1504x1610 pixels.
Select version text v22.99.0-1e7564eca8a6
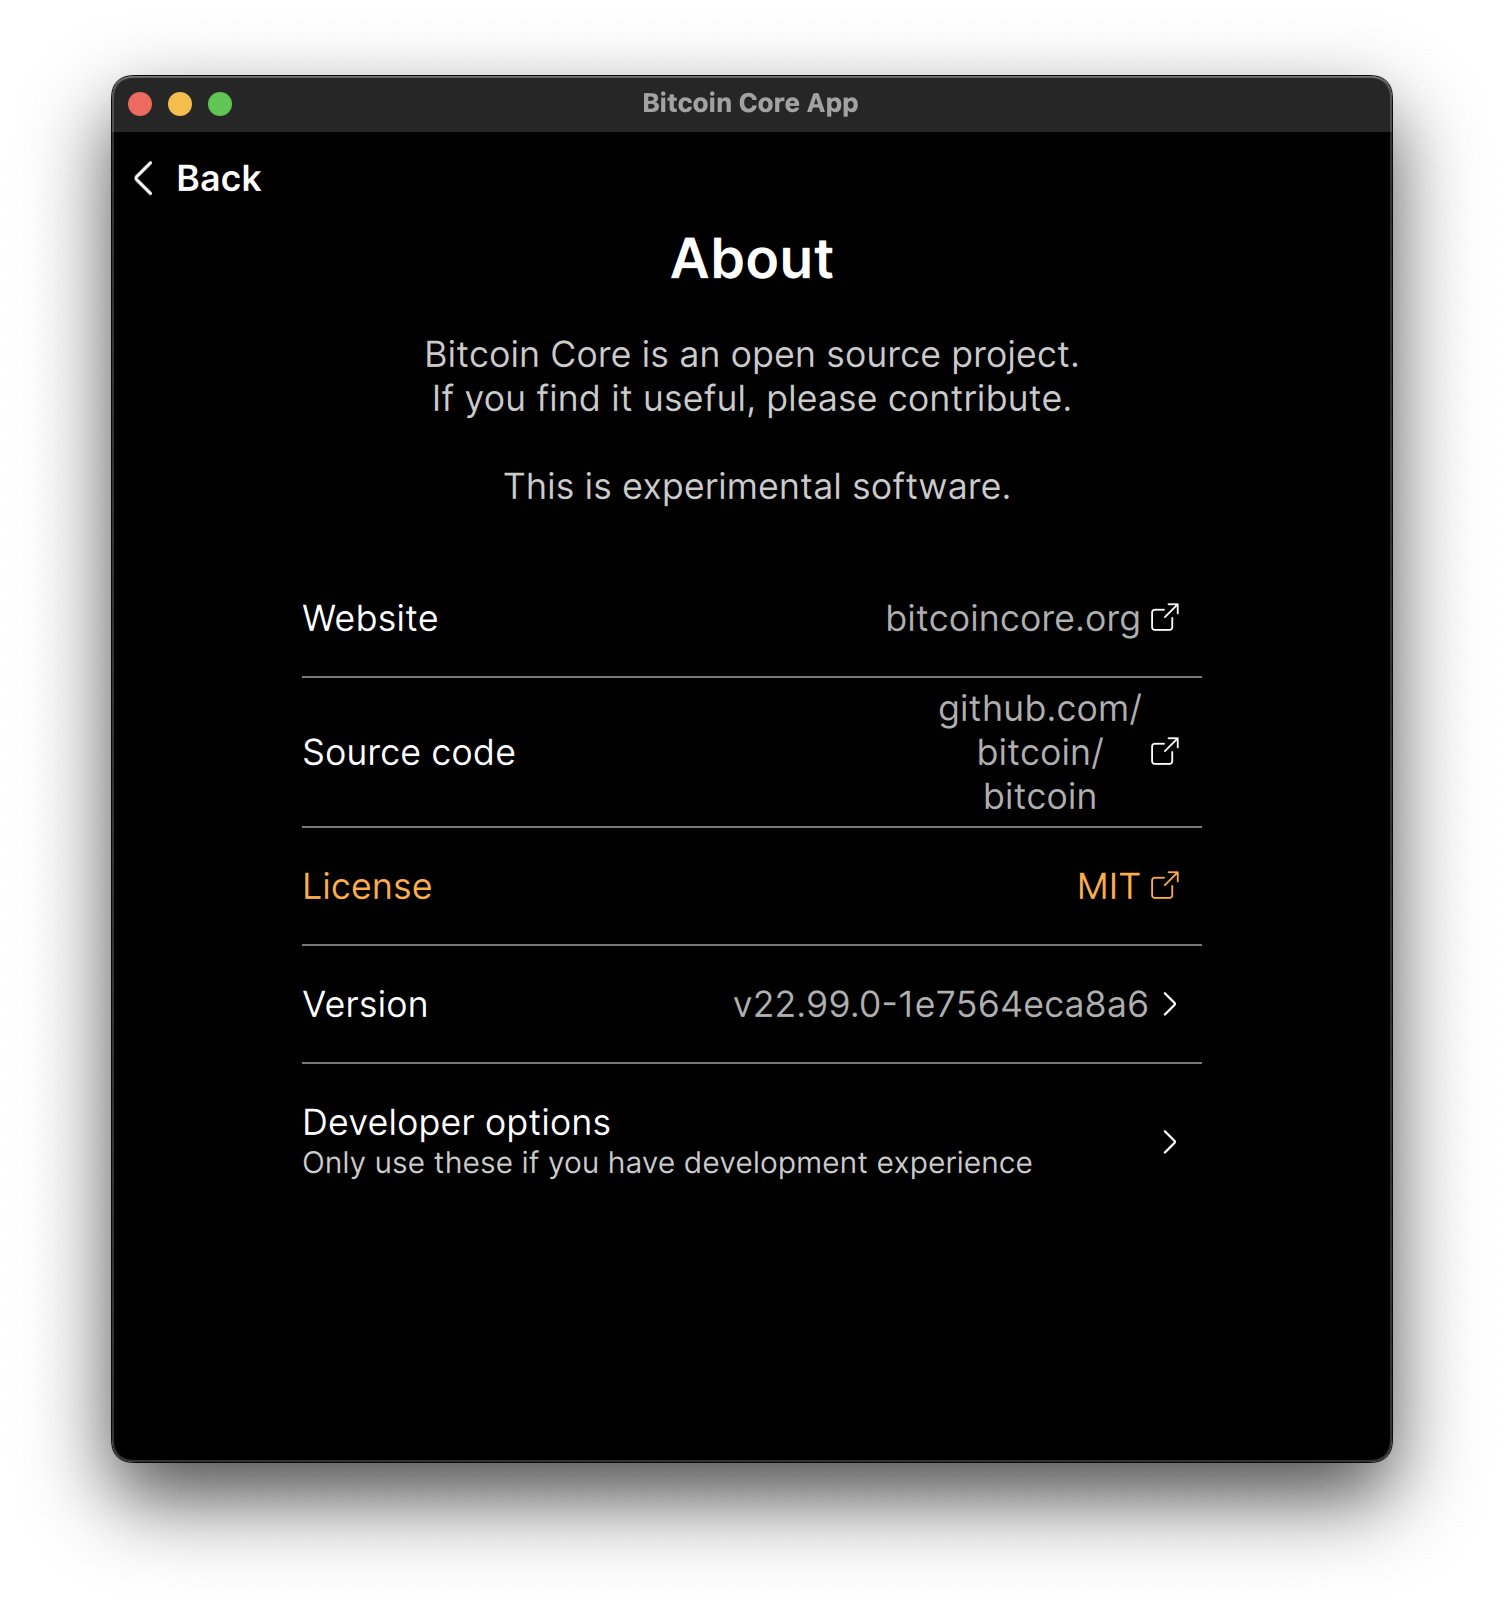coord(941,1004)
